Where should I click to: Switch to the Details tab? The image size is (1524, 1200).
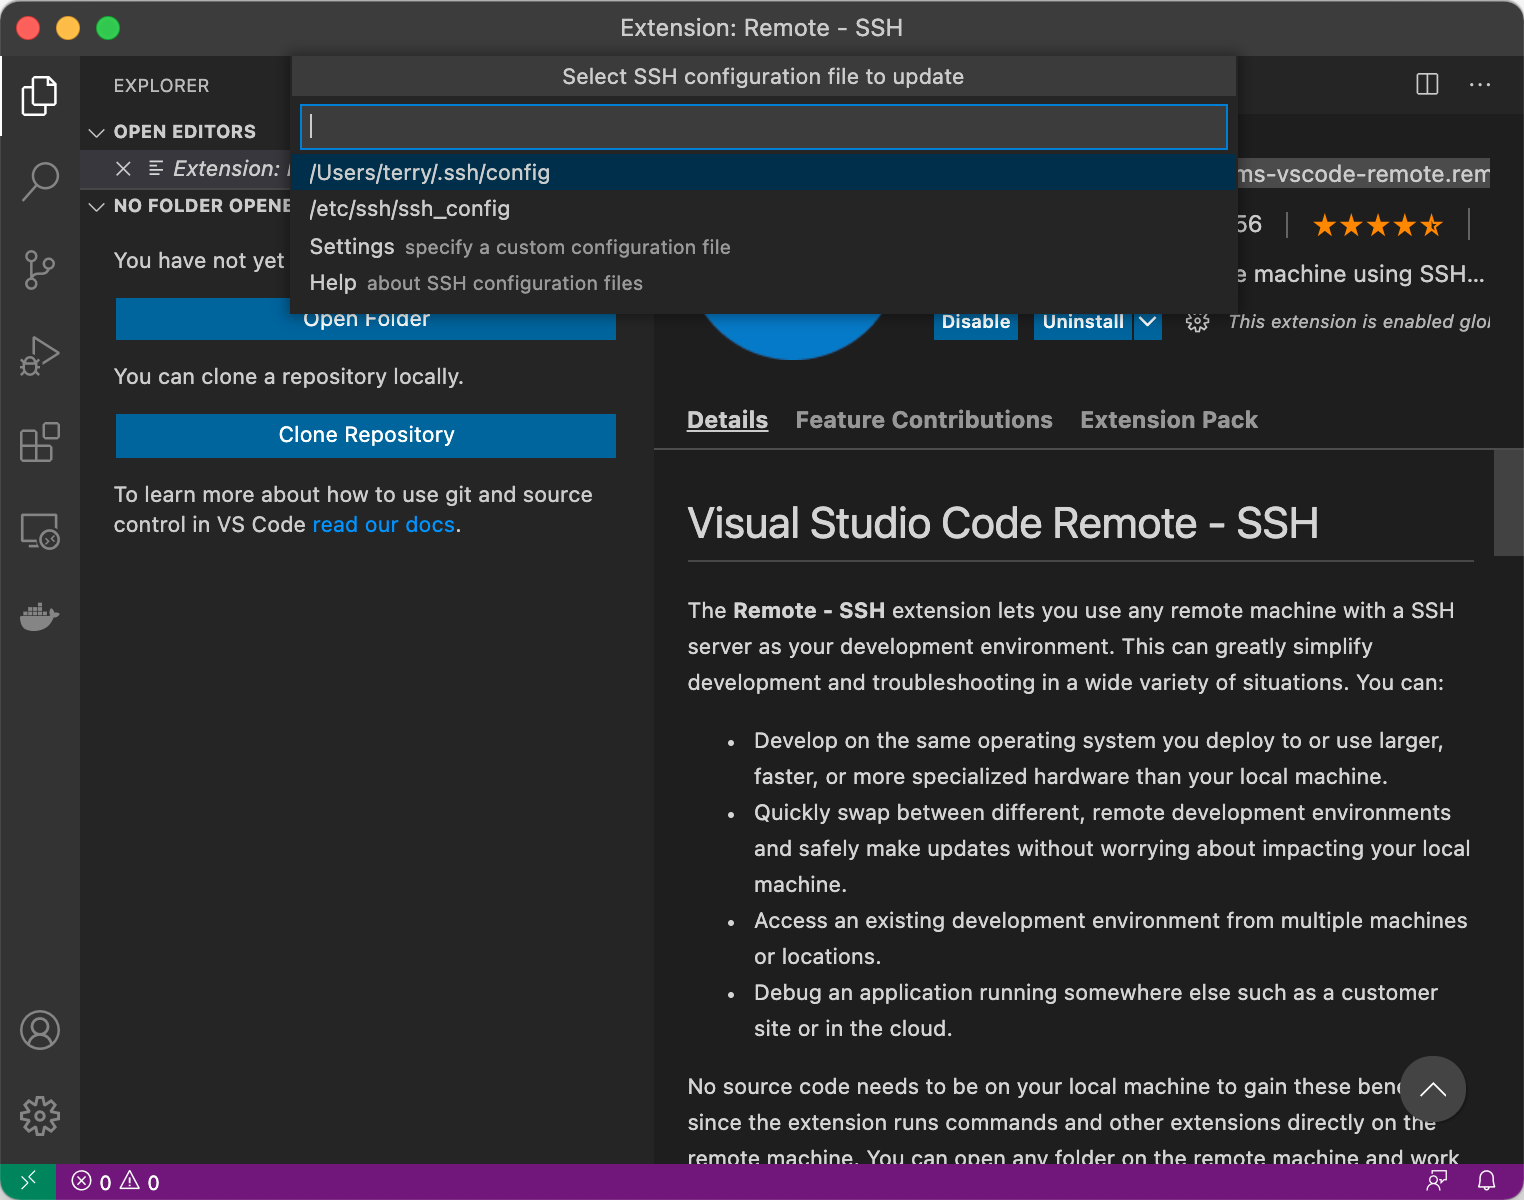(x=727, y=420)
